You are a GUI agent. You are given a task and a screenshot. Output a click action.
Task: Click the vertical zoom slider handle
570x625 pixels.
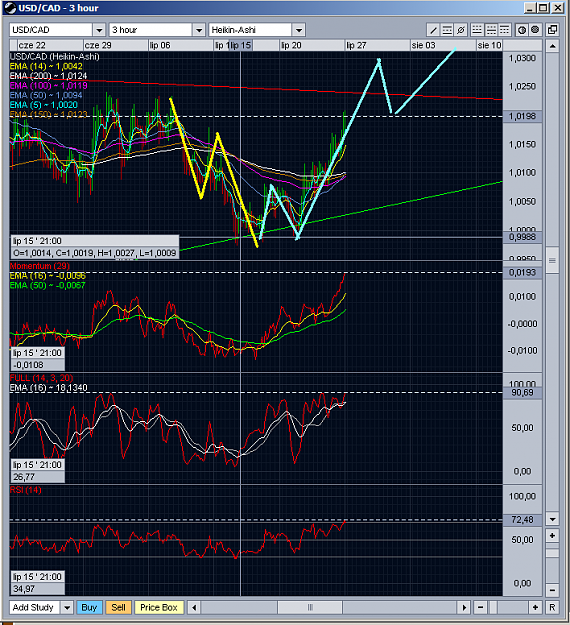tap(552, 554)
